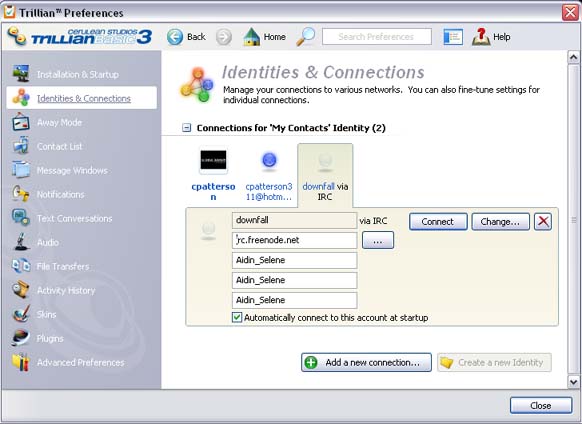Open Notifications preferences
This screenshot has height=424, width=582.
tap(60, 195)
